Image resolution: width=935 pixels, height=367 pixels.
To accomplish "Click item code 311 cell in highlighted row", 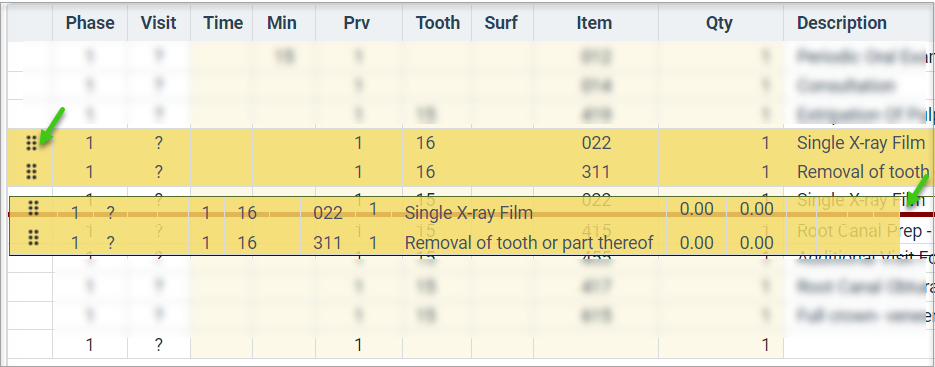I will click(x=596, y=172).
